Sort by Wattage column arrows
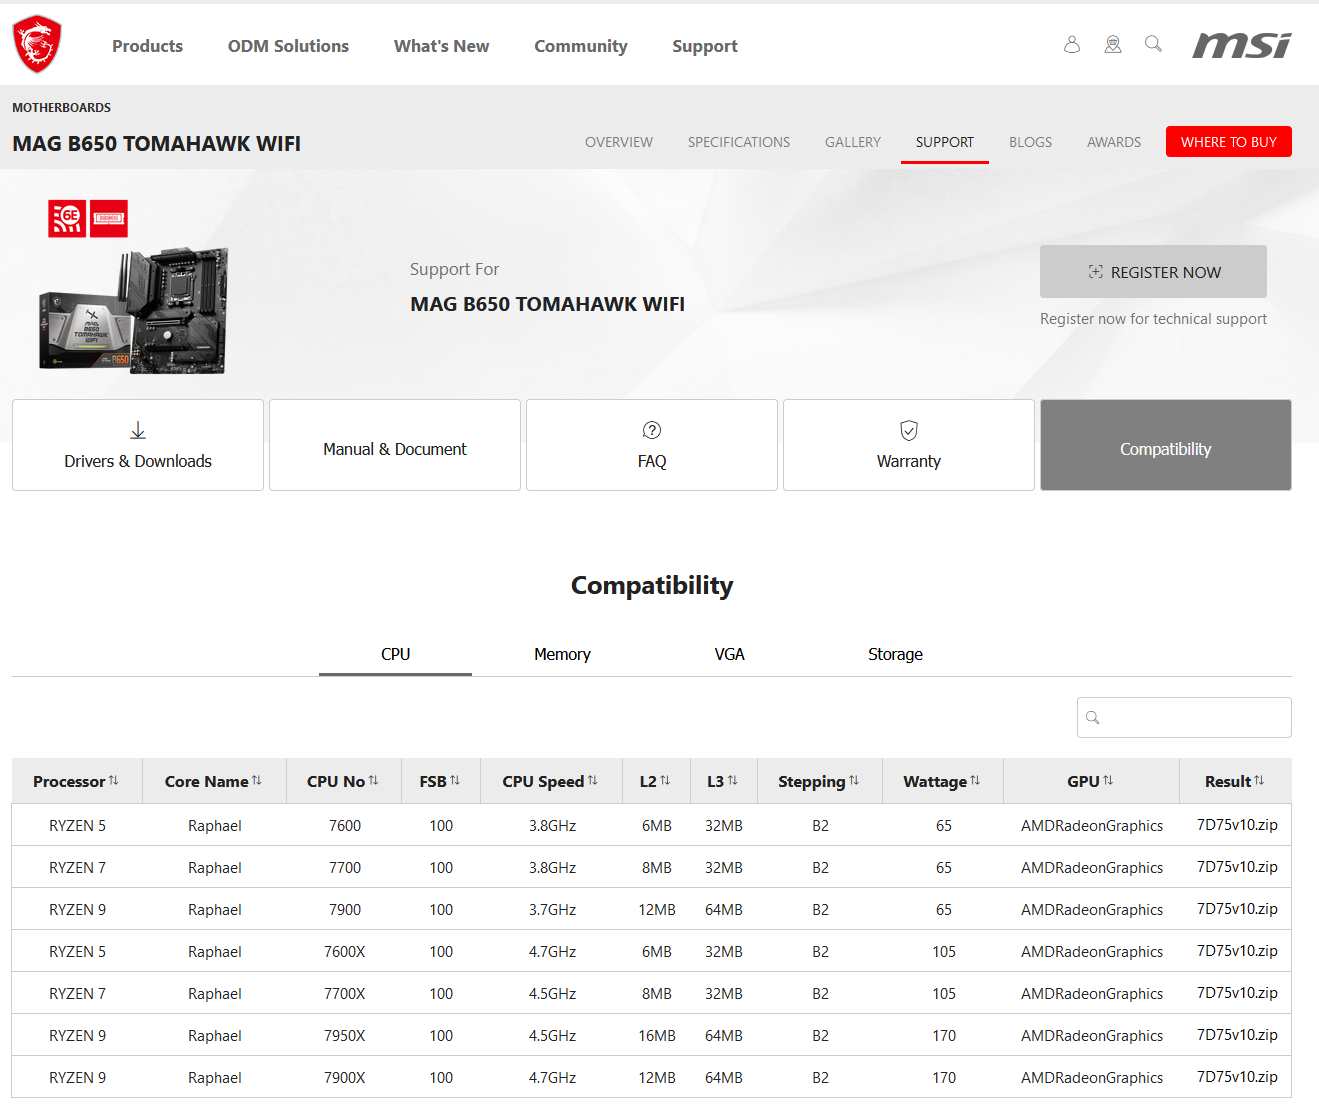The width and height of the screenshot is (1319, 1114). 975,781
